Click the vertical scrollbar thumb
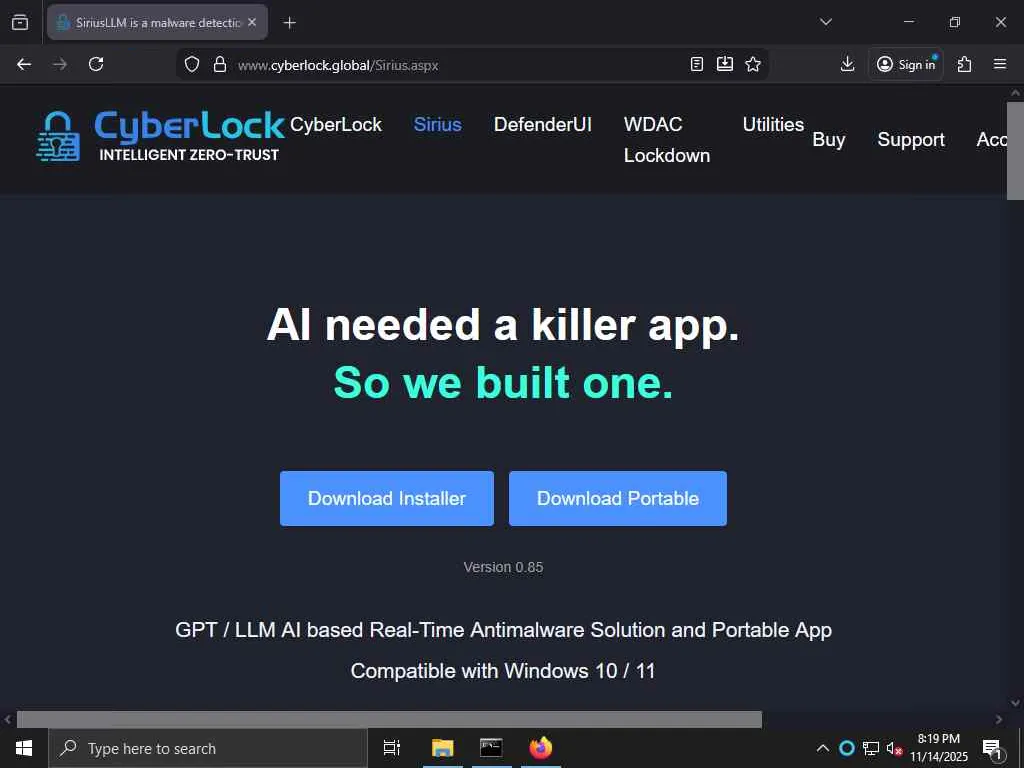The image size is (1024, 768). [x=1016, y=150]
